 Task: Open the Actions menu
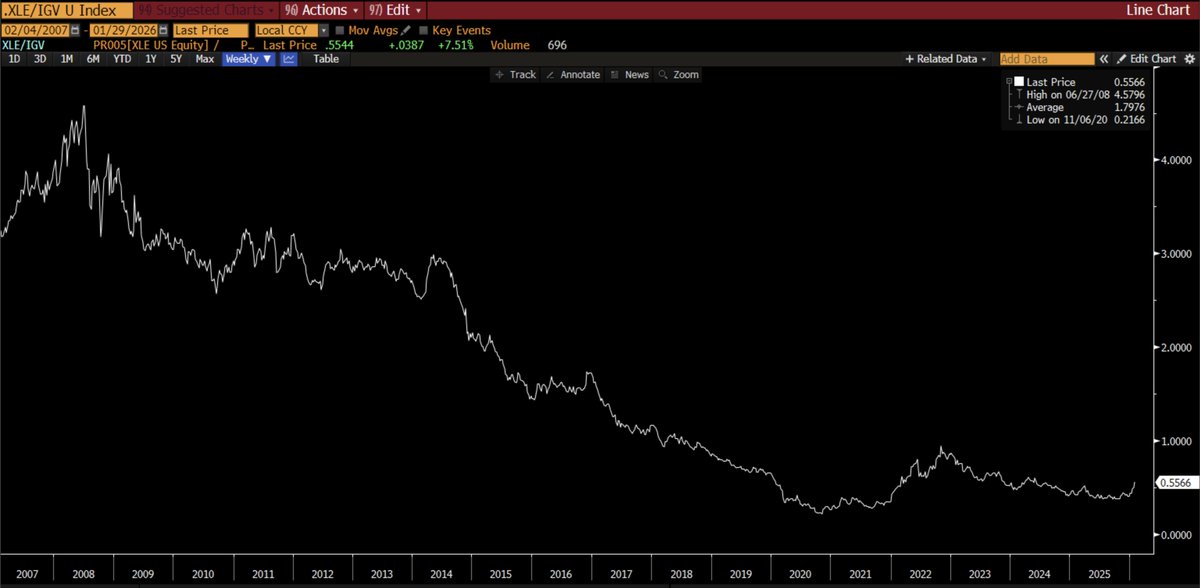322,10
